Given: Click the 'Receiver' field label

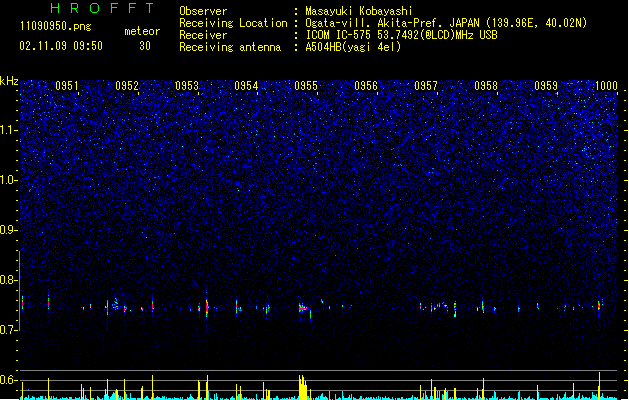Looking at the screenshot, I should tap(203, 35).
